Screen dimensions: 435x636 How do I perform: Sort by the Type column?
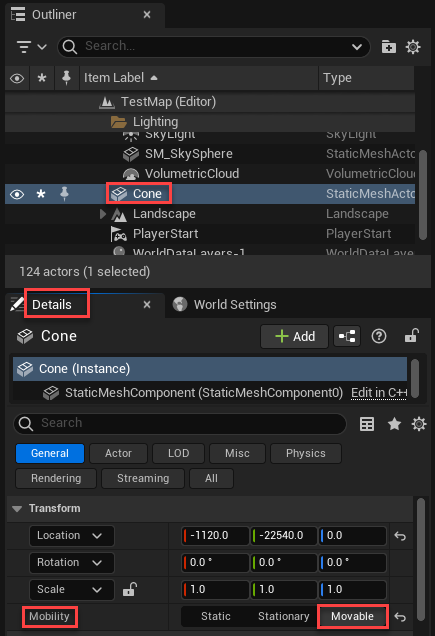point(366,78)
